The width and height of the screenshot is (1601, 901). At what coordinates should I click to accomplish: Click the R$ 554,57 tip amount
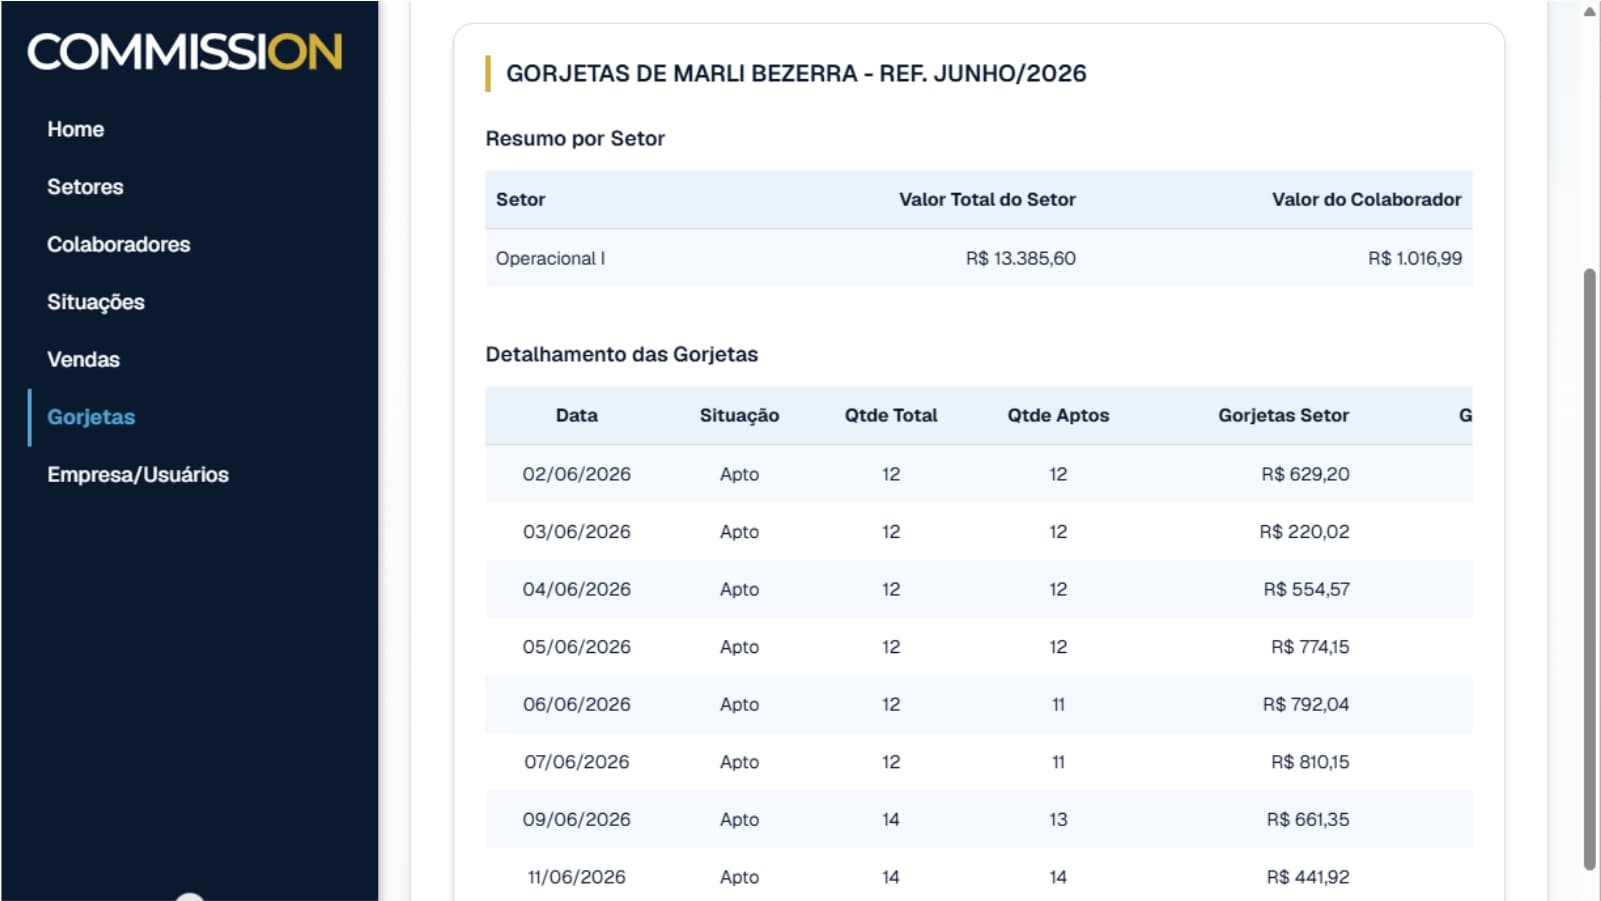pyautogui.click(x=1306, y=589)
